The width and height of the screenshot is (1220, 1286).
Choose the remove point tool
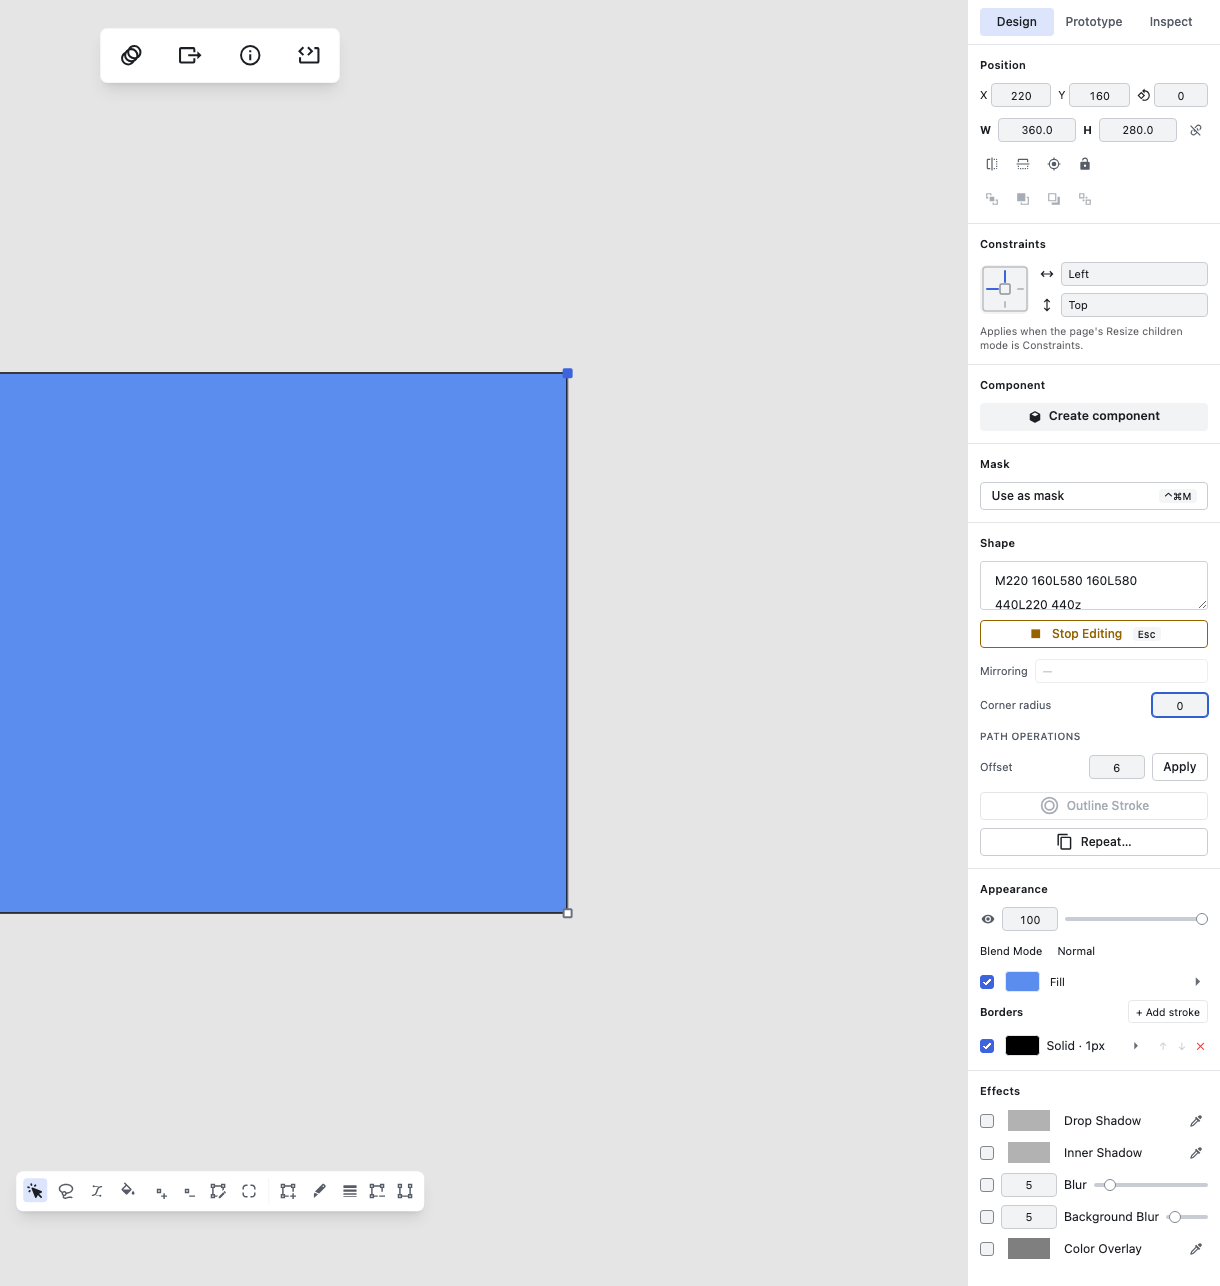[x=189, y=1191]
